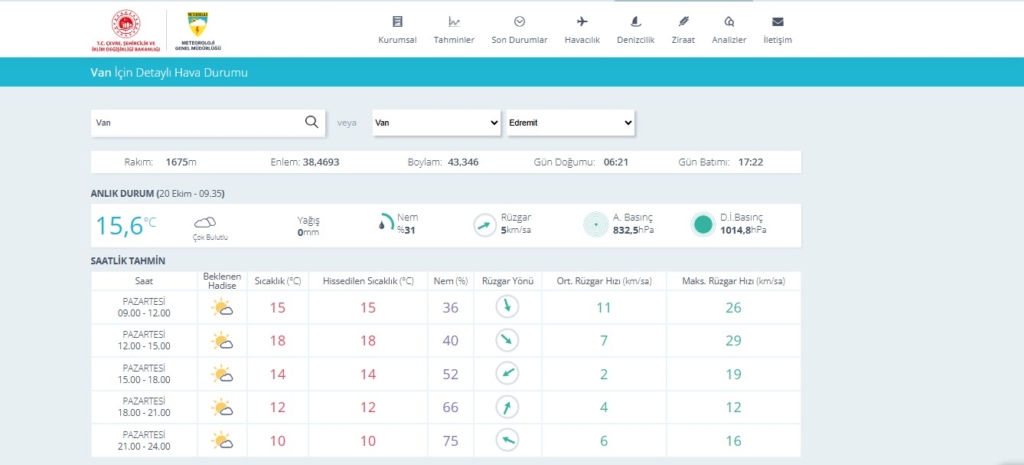1024x465 pixels.
Task: Expand the Van province dropdown
Action: click(436, 122)
